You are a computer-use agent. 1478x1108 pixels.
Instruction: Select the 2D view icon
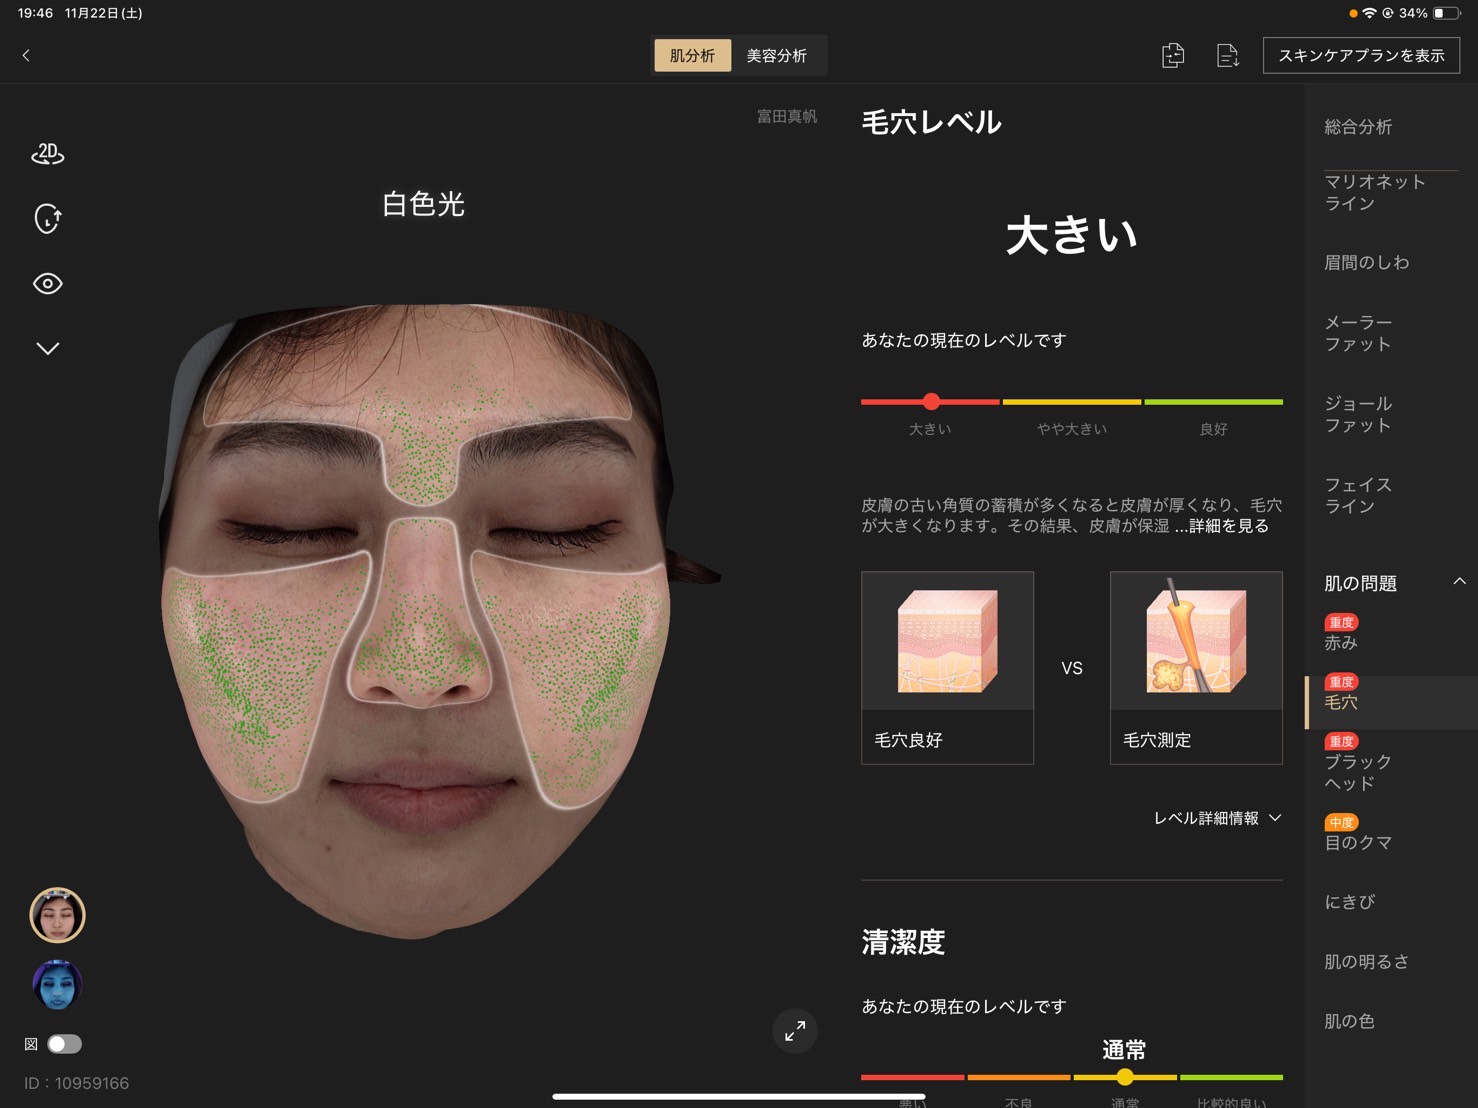[x=47, y=154]
